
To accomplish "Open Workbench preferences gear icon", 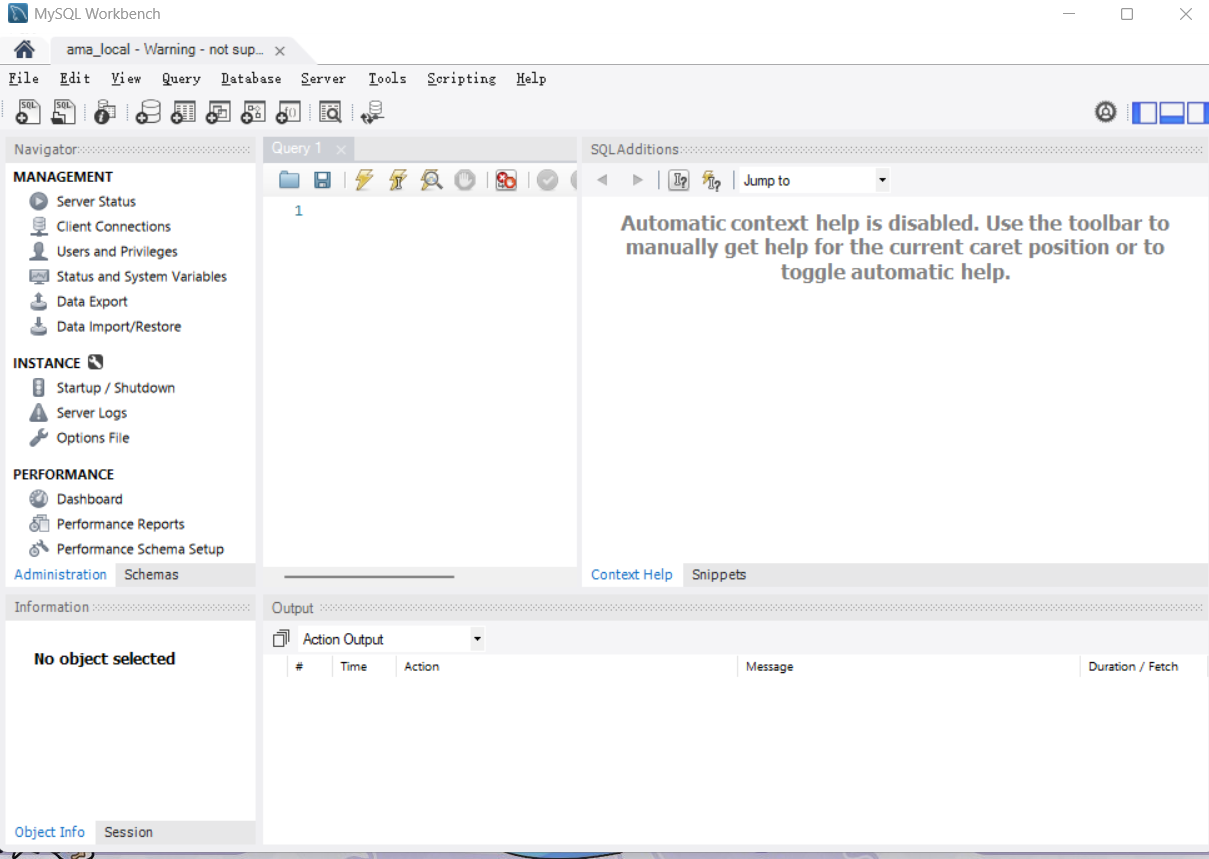I will pos(1105,112).
